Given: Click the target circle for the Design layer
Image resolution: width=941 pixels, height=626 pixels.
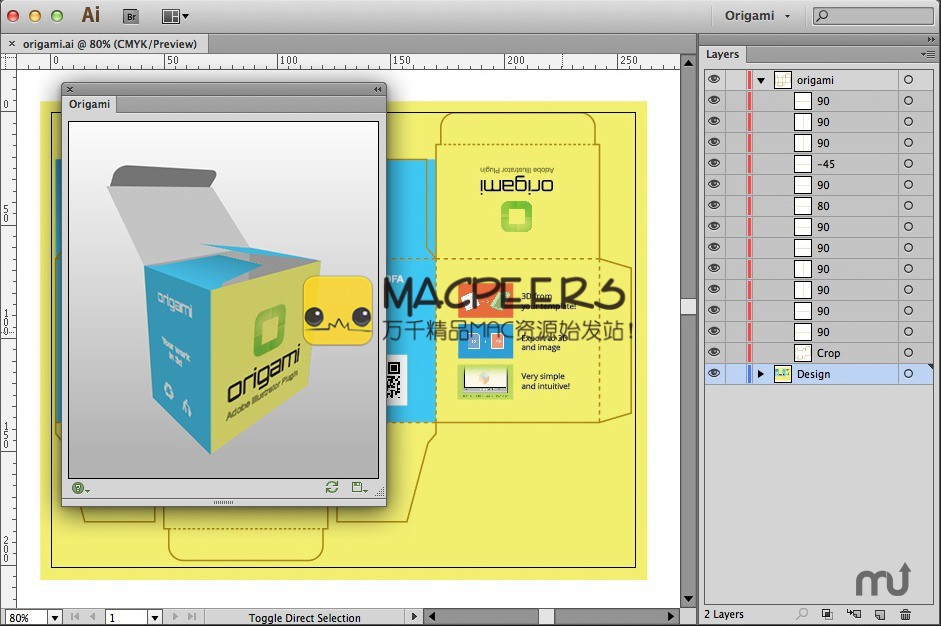Looking at the screenshot, I should [x=908, y=374].
